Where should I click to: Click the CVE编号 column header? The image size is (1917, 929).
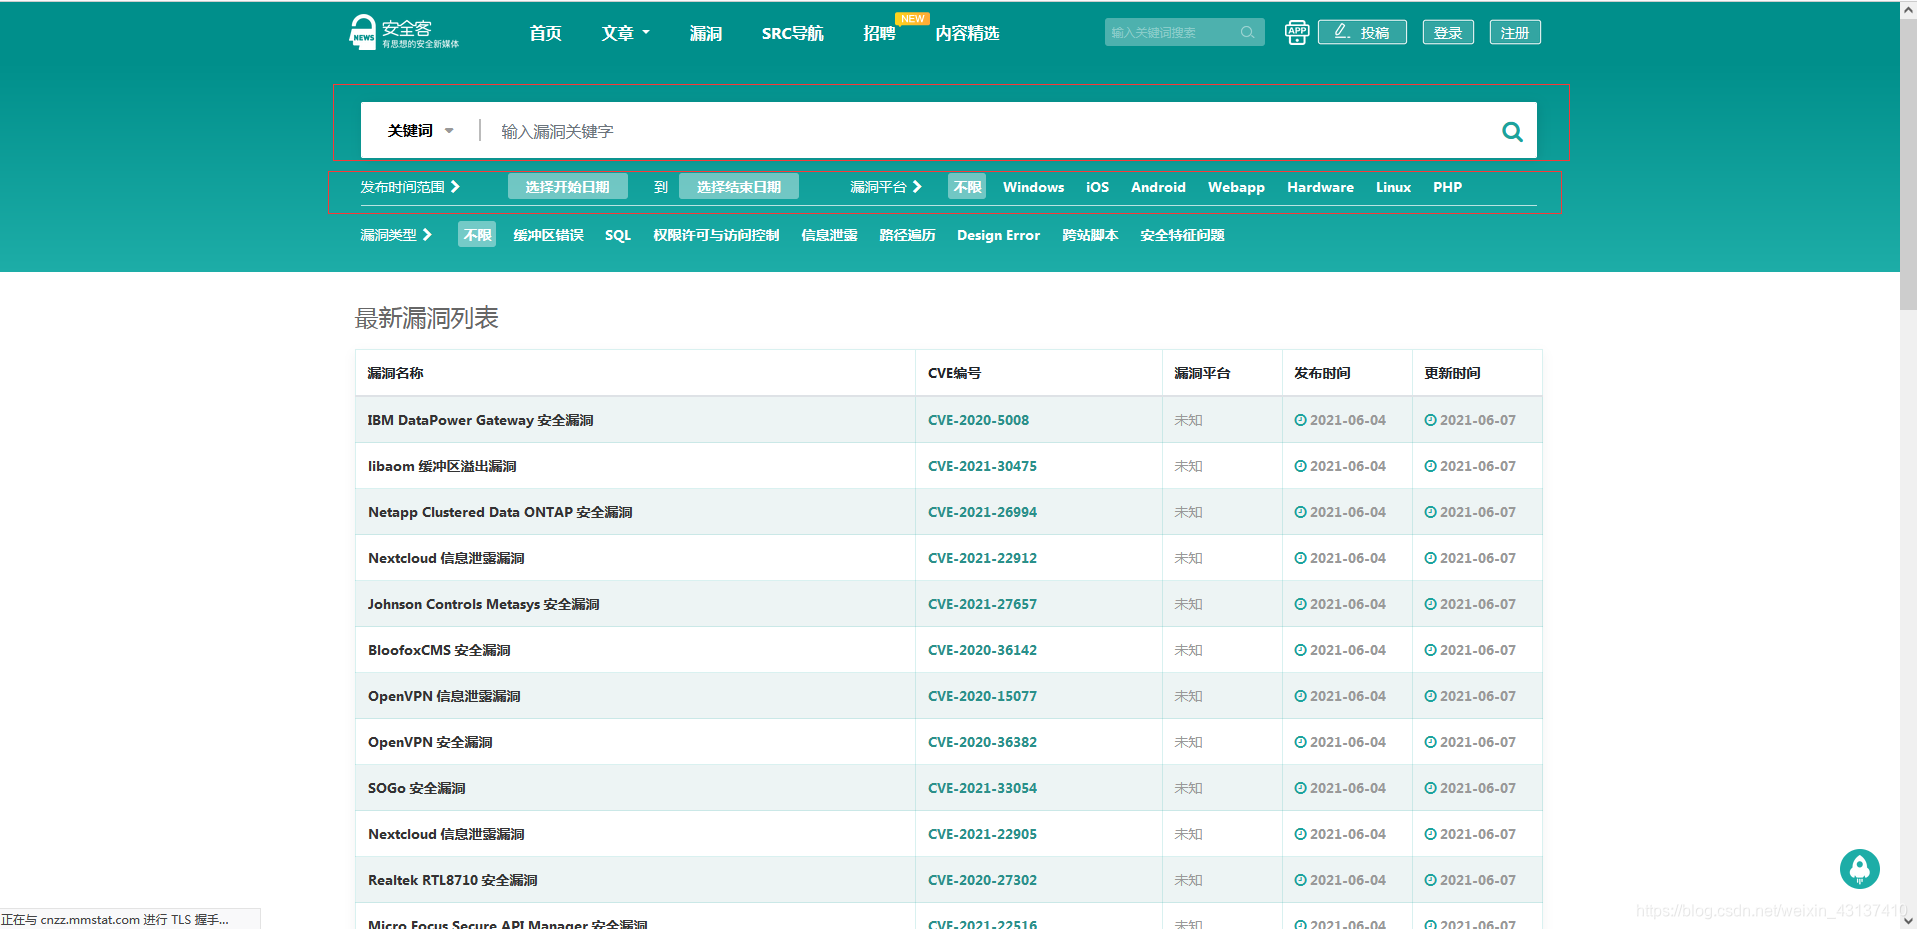(x=954, y=373)
